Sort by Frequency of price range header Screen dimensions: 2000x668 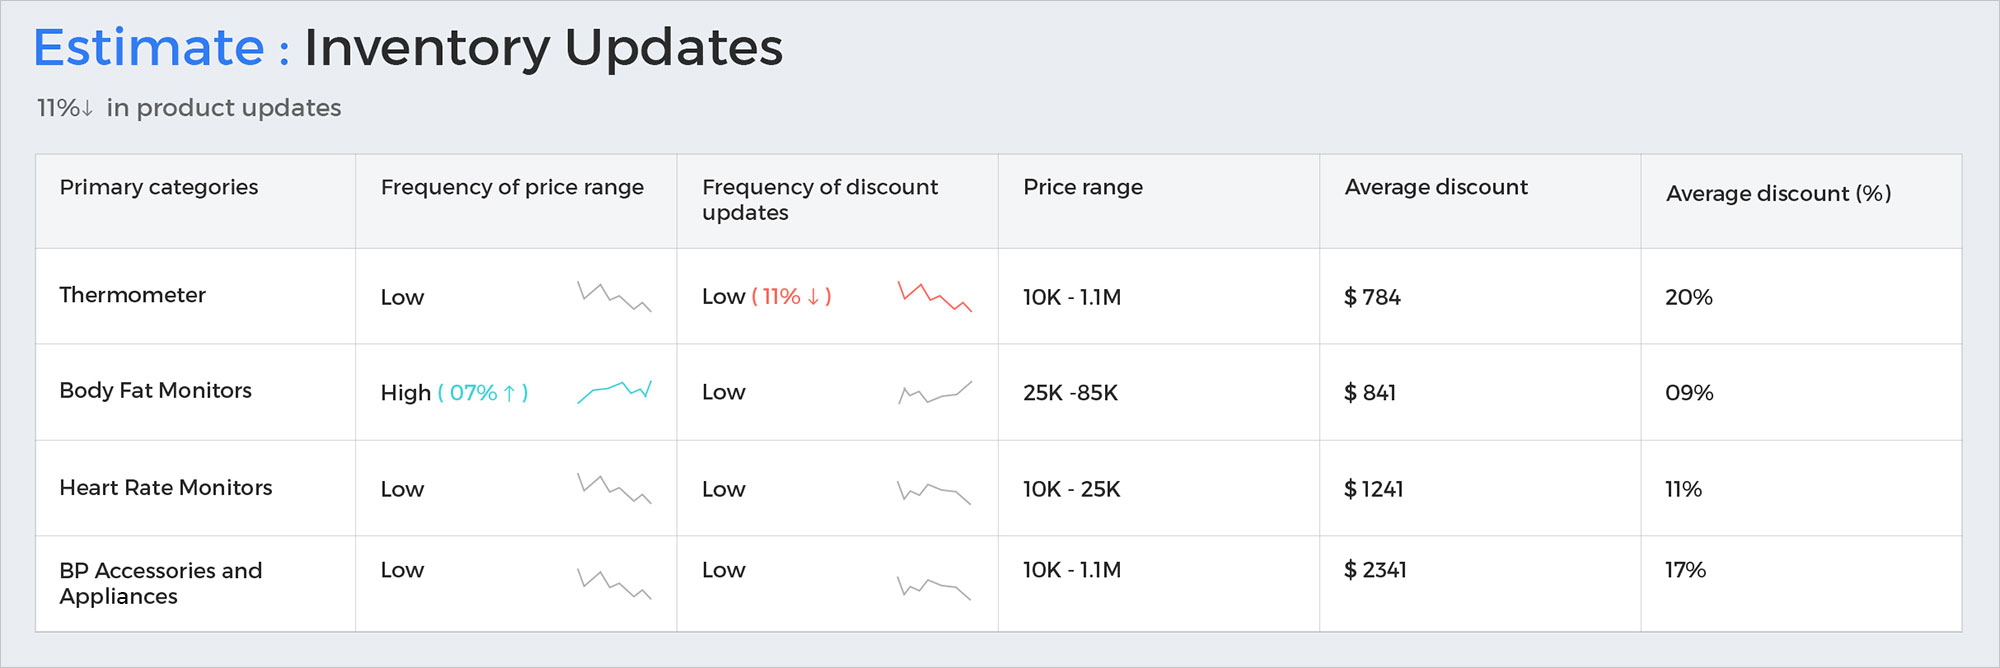click(512, 187)
